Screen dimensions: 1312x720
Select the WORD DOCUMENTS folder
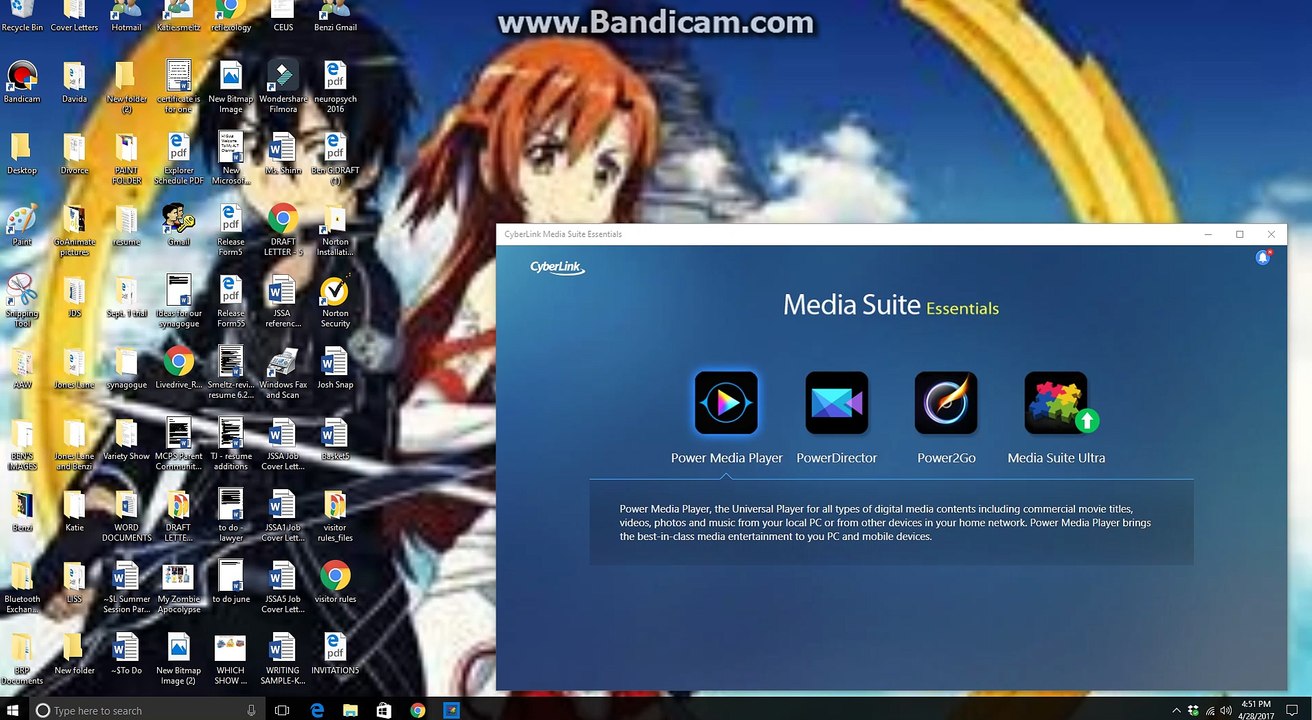pos(126,515)
